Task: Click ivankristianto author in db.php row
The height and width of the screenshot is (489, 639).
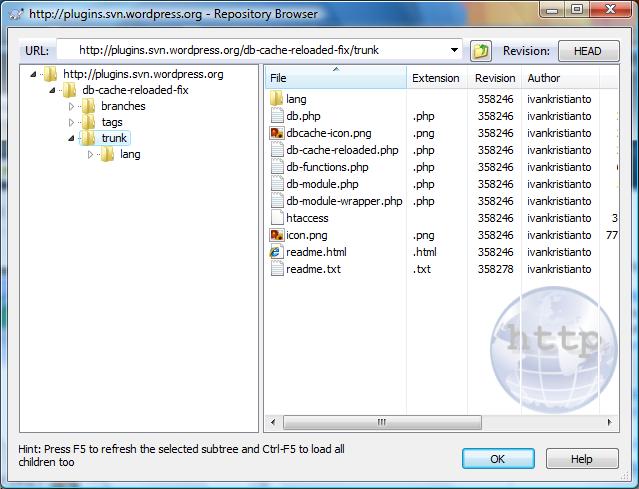Action: pyautogui.click(x=559, y=116)
